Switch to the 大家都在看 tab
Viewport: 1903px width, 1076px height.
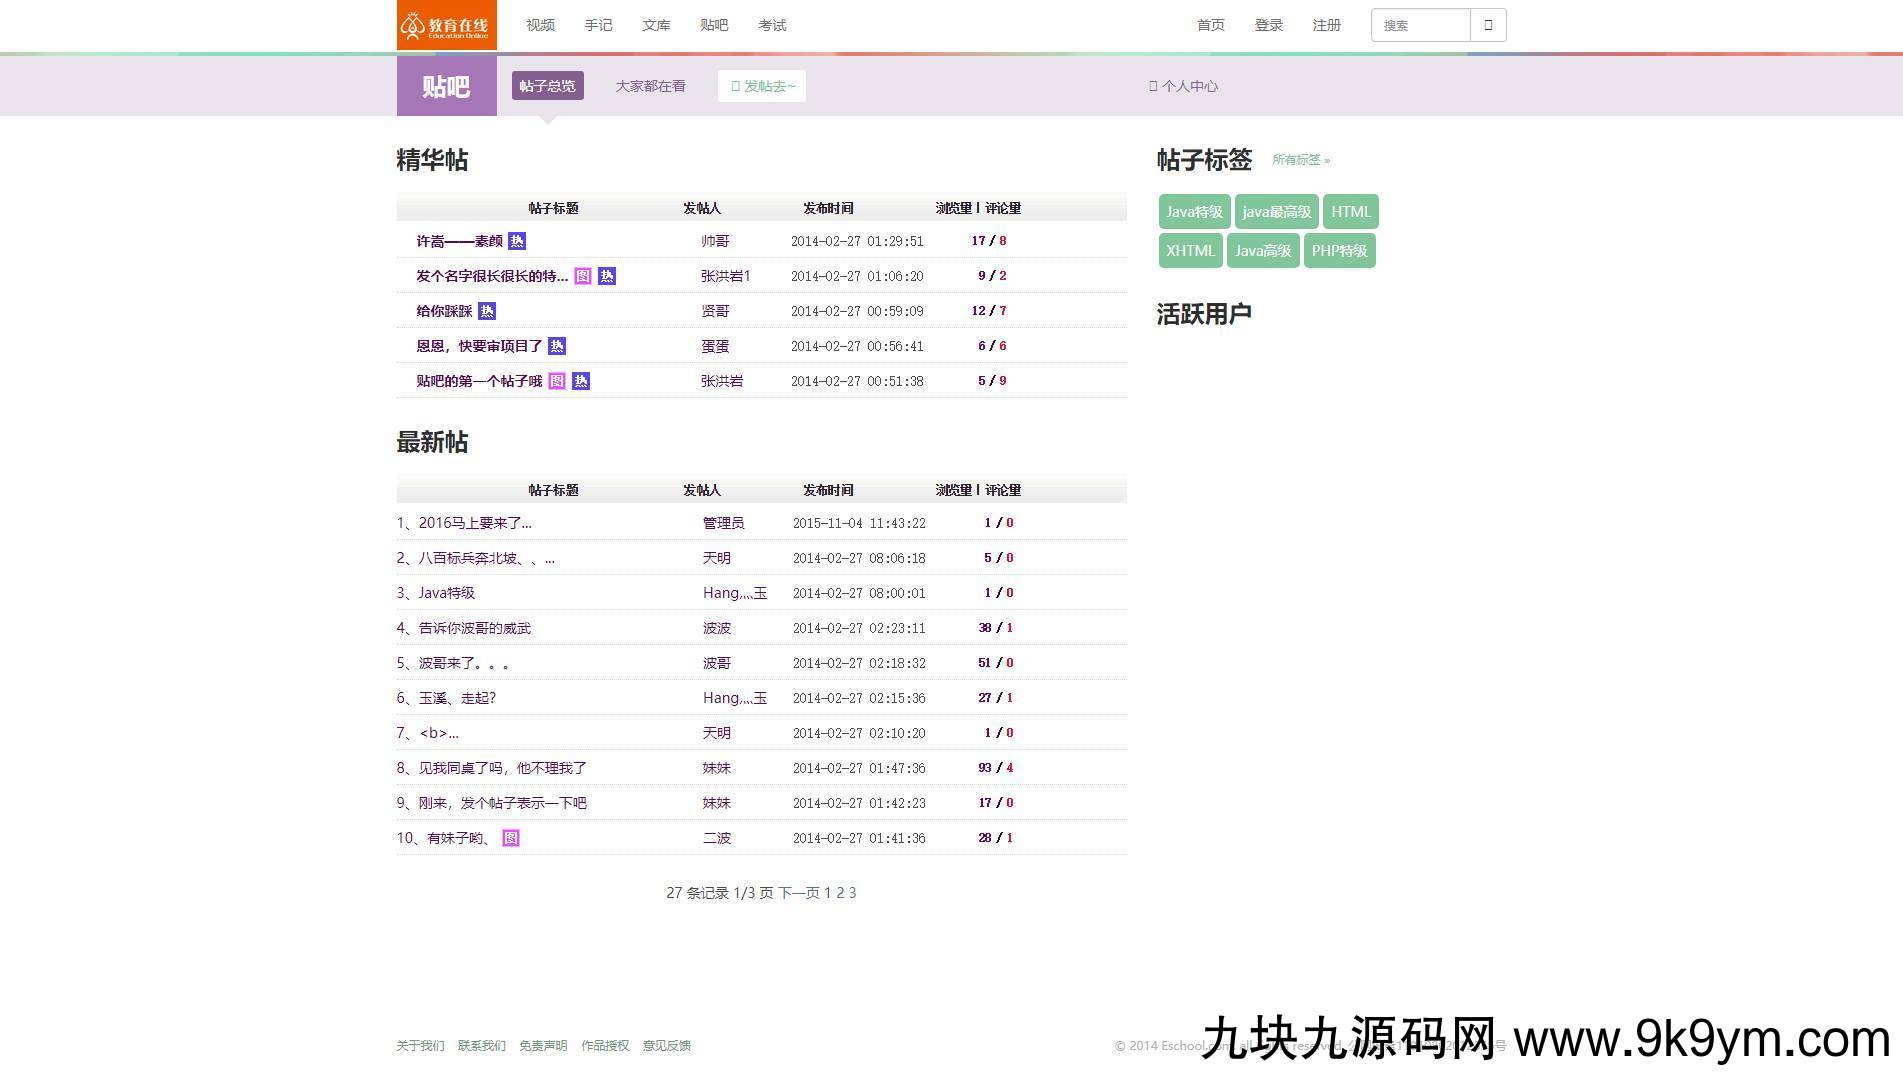[650, 86]
